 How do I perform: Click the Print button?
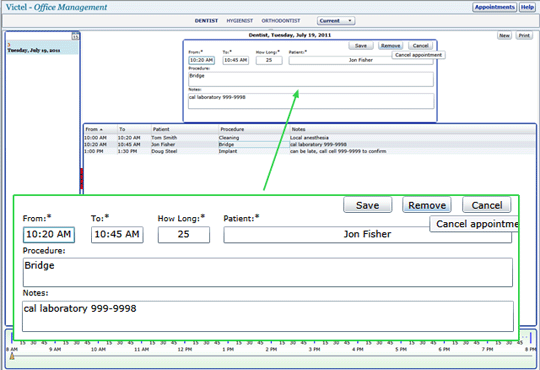(x=524, y=35)
